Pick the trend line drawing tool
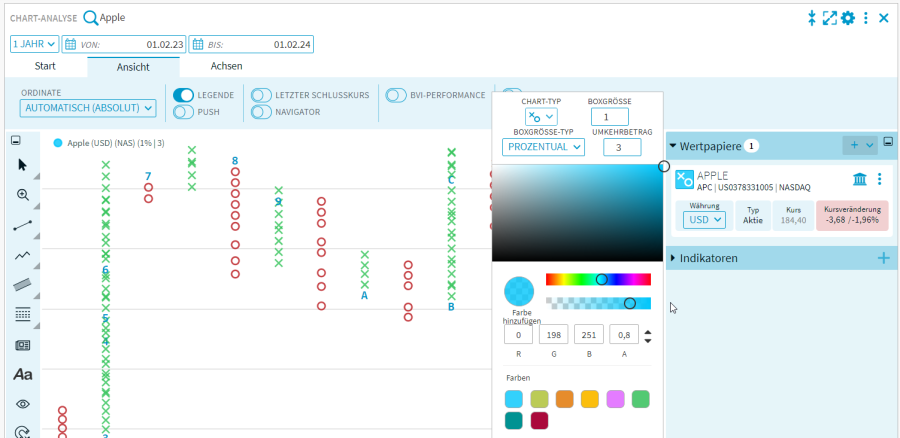 point(23,226)
